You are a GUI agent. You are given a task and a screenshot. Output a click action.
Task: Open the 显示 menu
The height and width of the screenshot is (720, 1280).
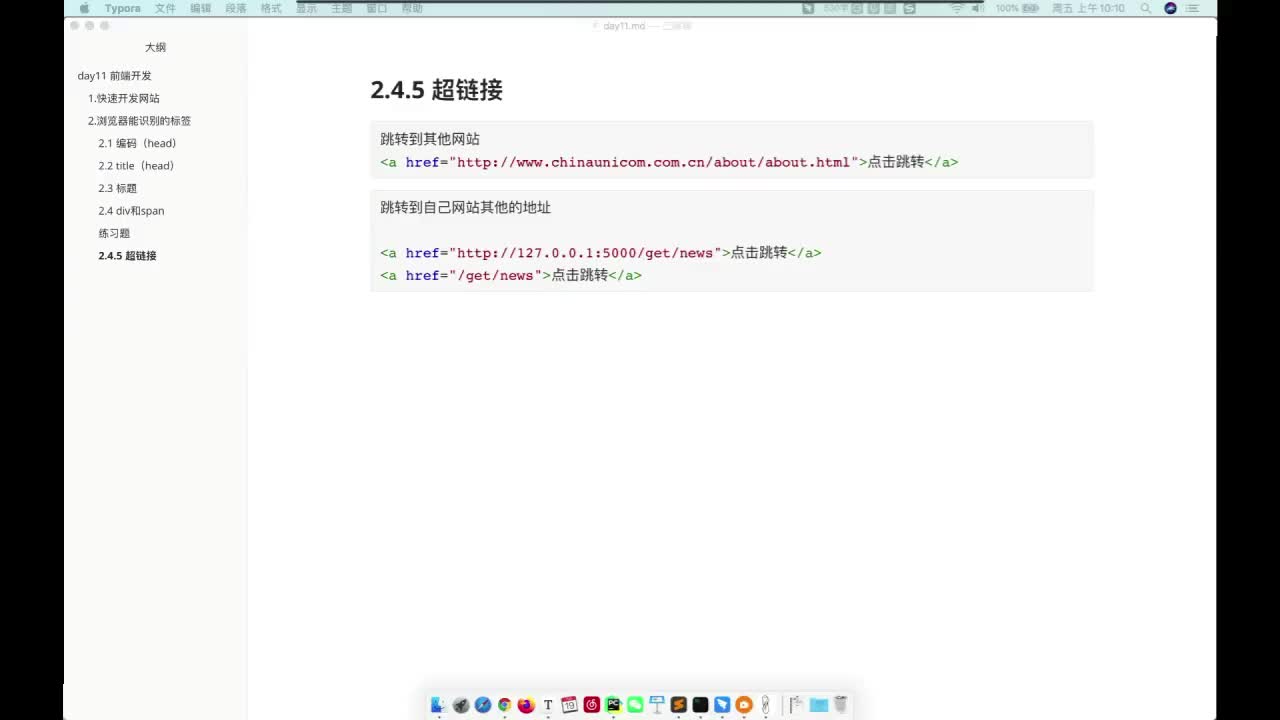pos(306,8)
